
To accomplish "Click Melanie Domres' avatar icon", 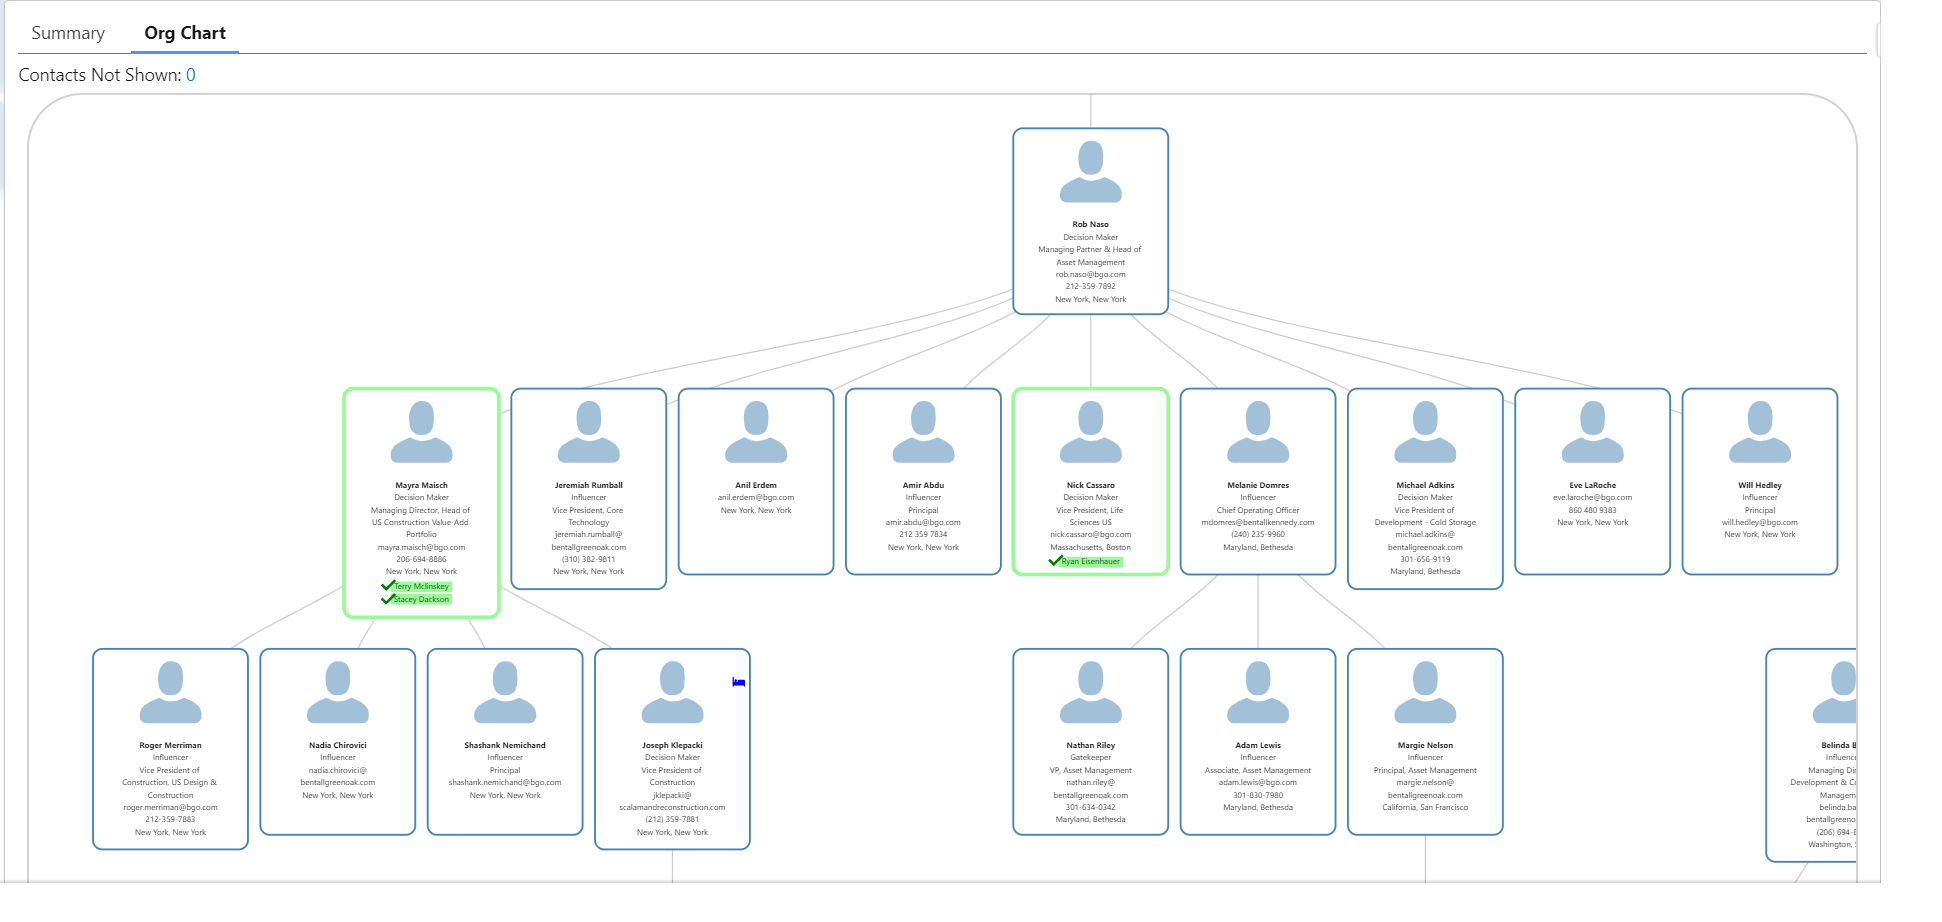I will pos(1257,430).
